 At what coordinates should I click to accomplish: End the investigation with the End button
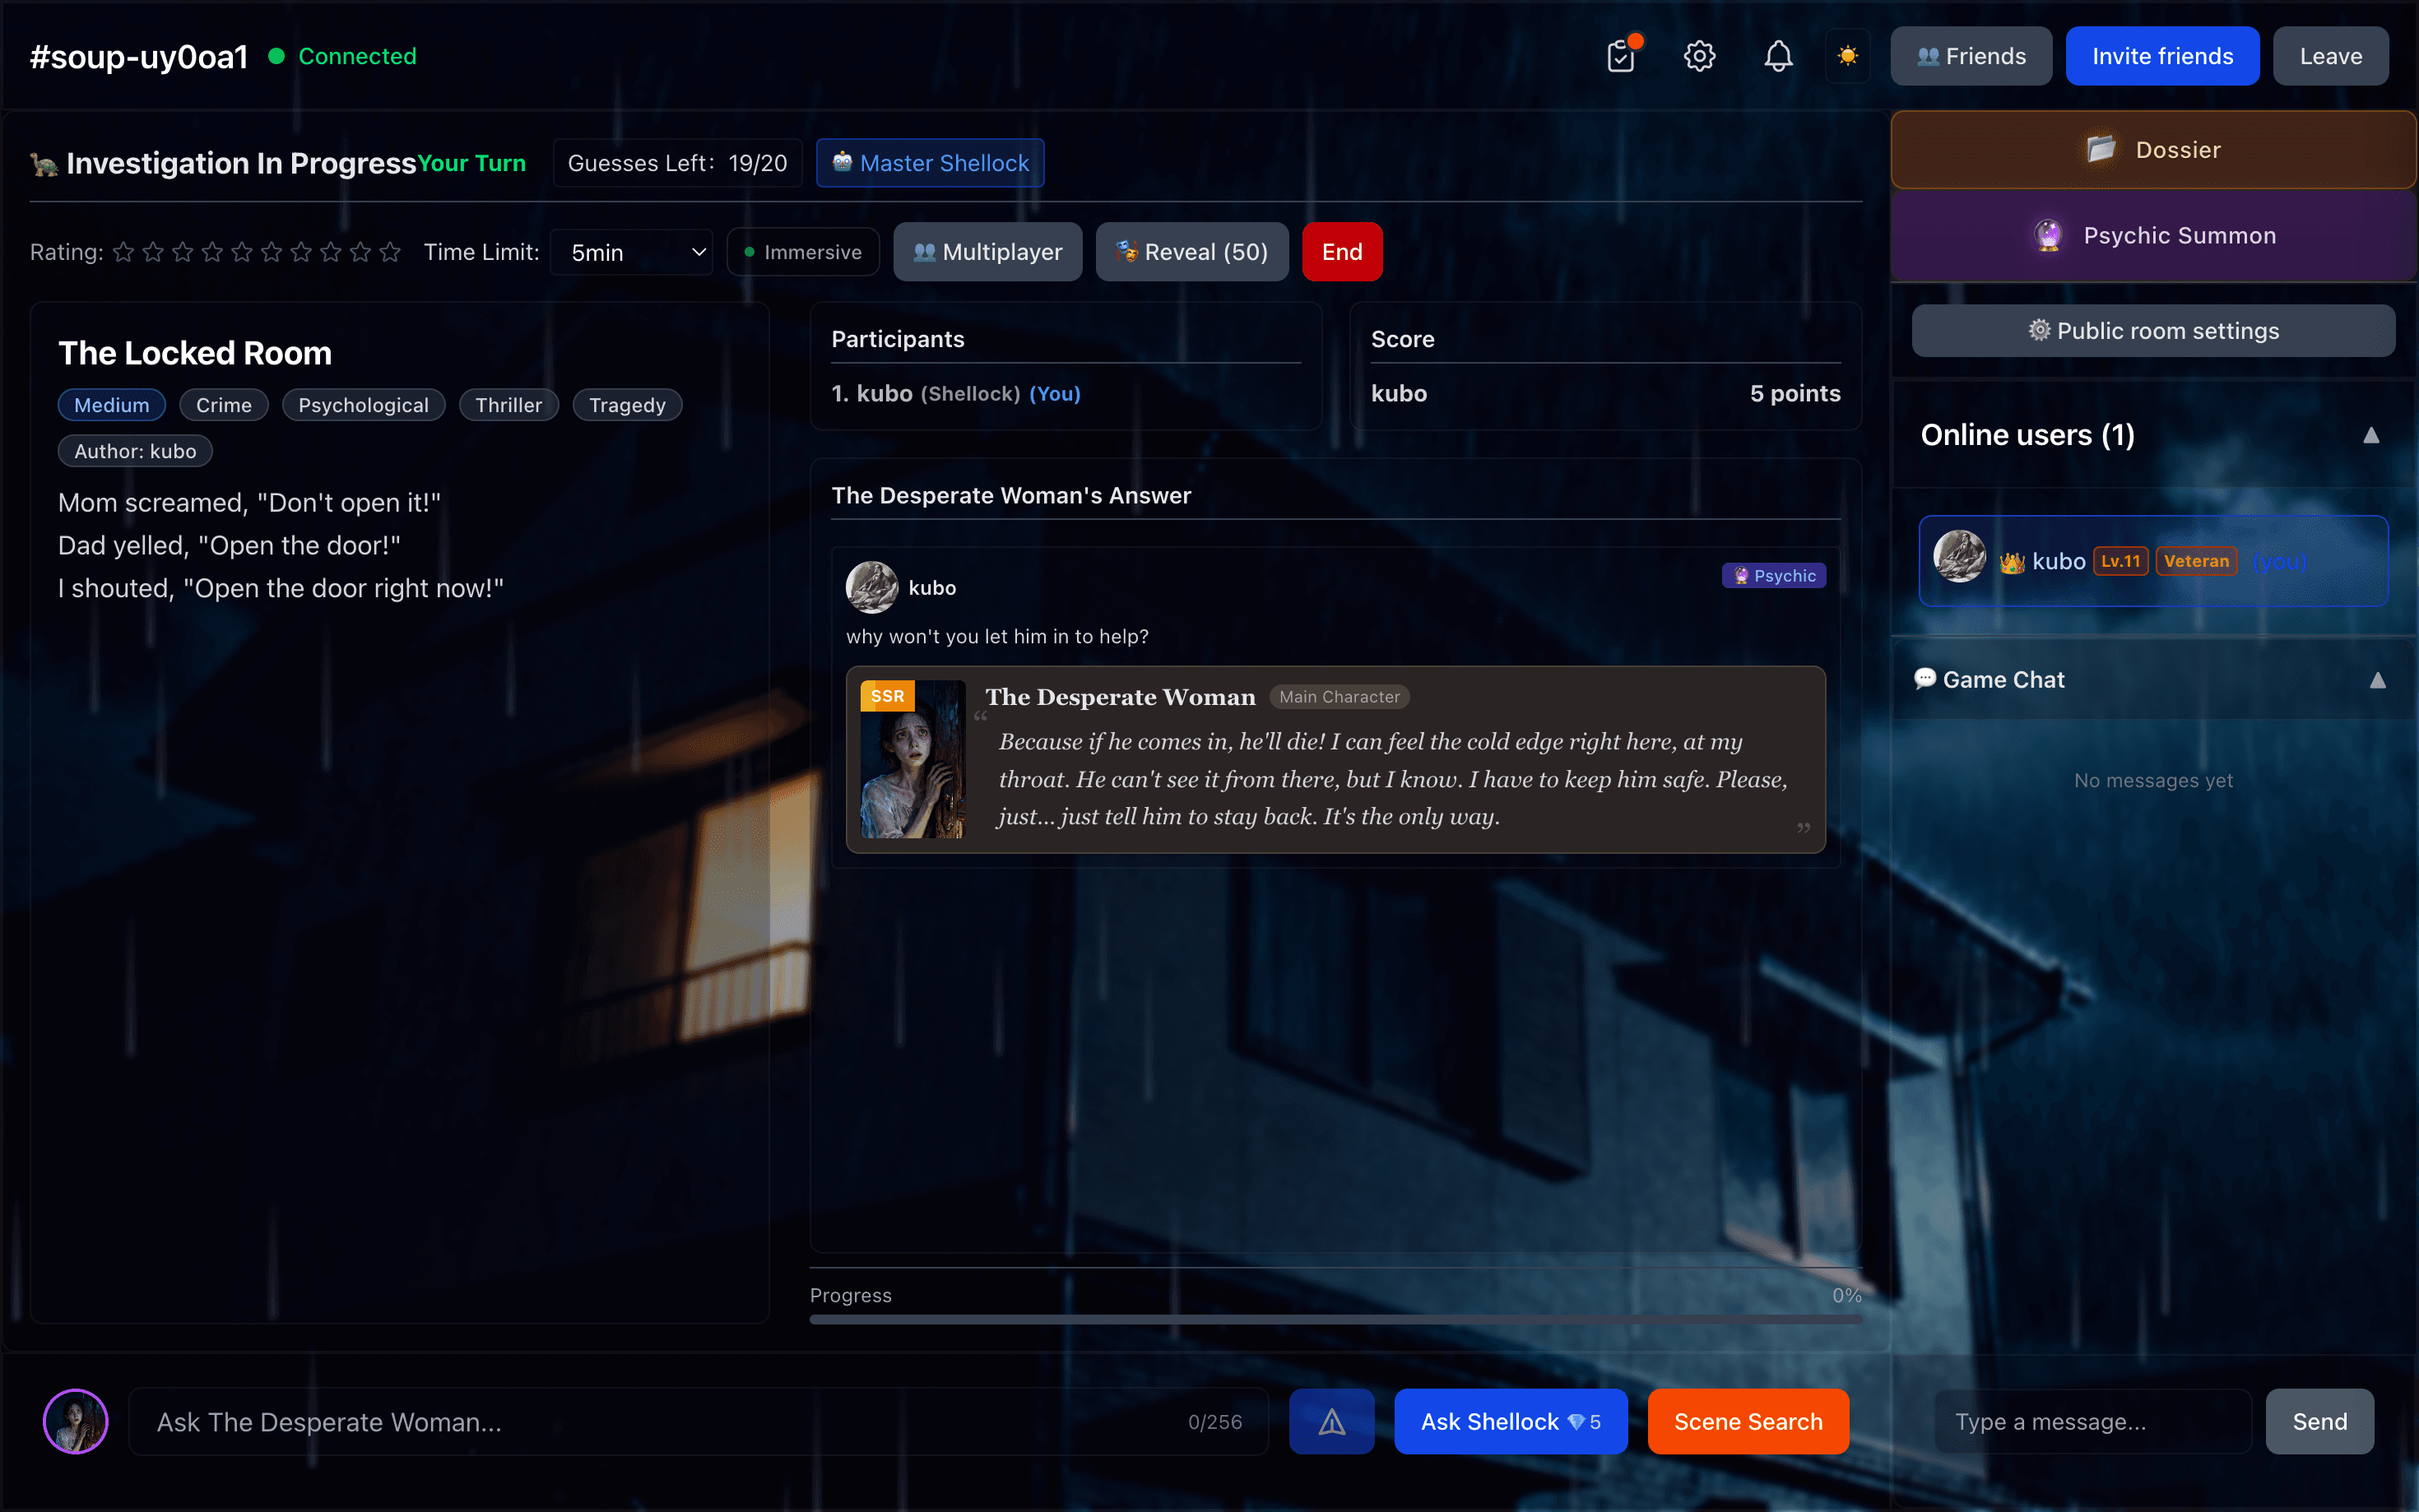tap(1341, 251)
